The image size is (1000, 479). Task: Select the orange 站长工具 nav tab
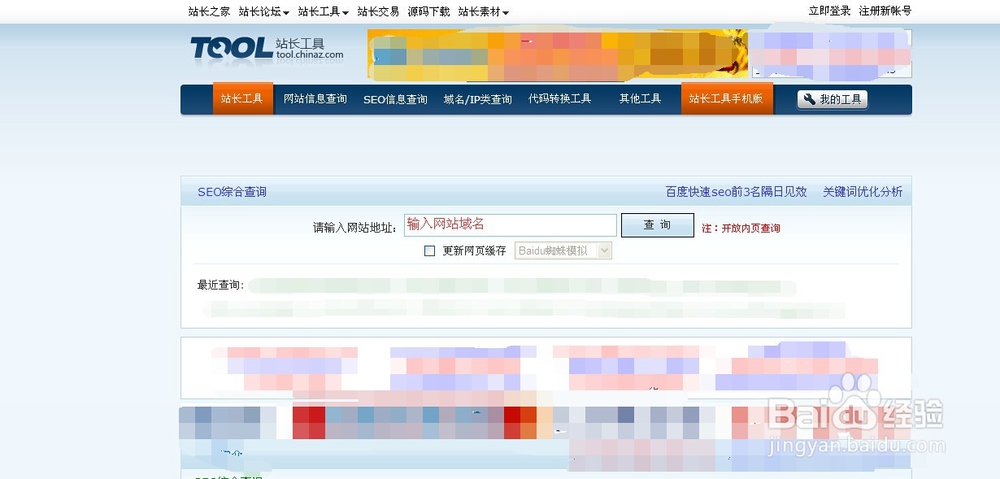click(242, 99)
